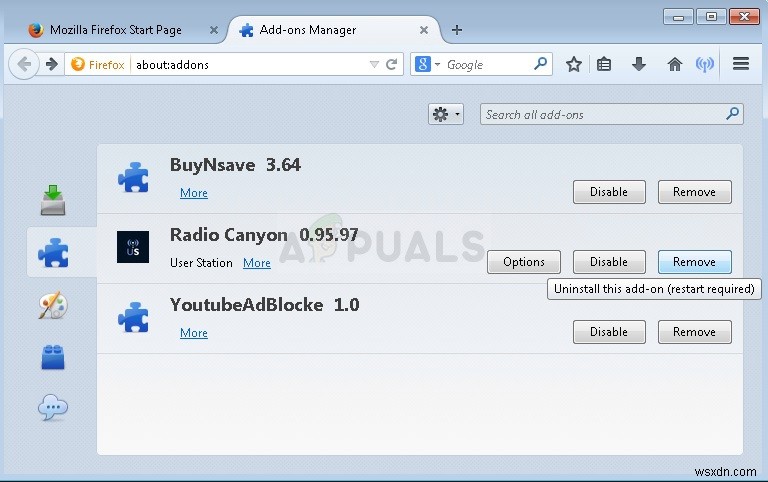
Task: Disable the YoutubeAdBlocke extension
Action: click(x=609, y=332)
